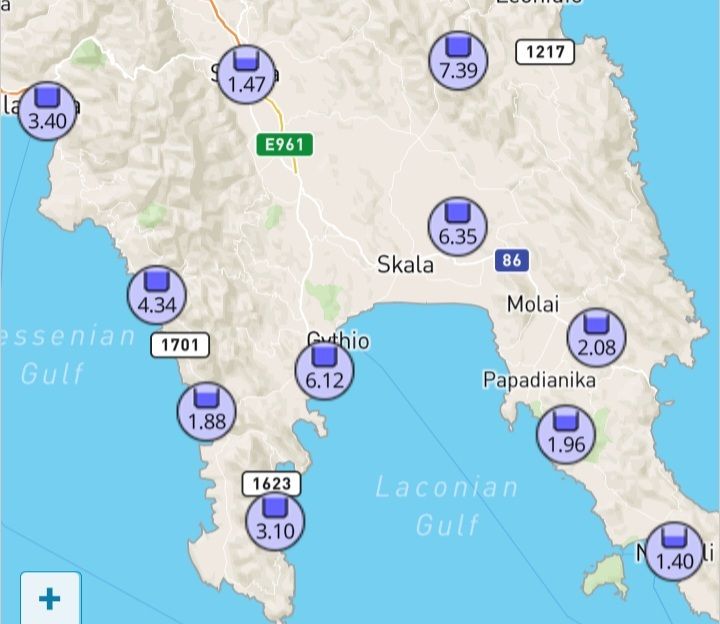Select the blue 86 route badge

click(x=512, y=260)
